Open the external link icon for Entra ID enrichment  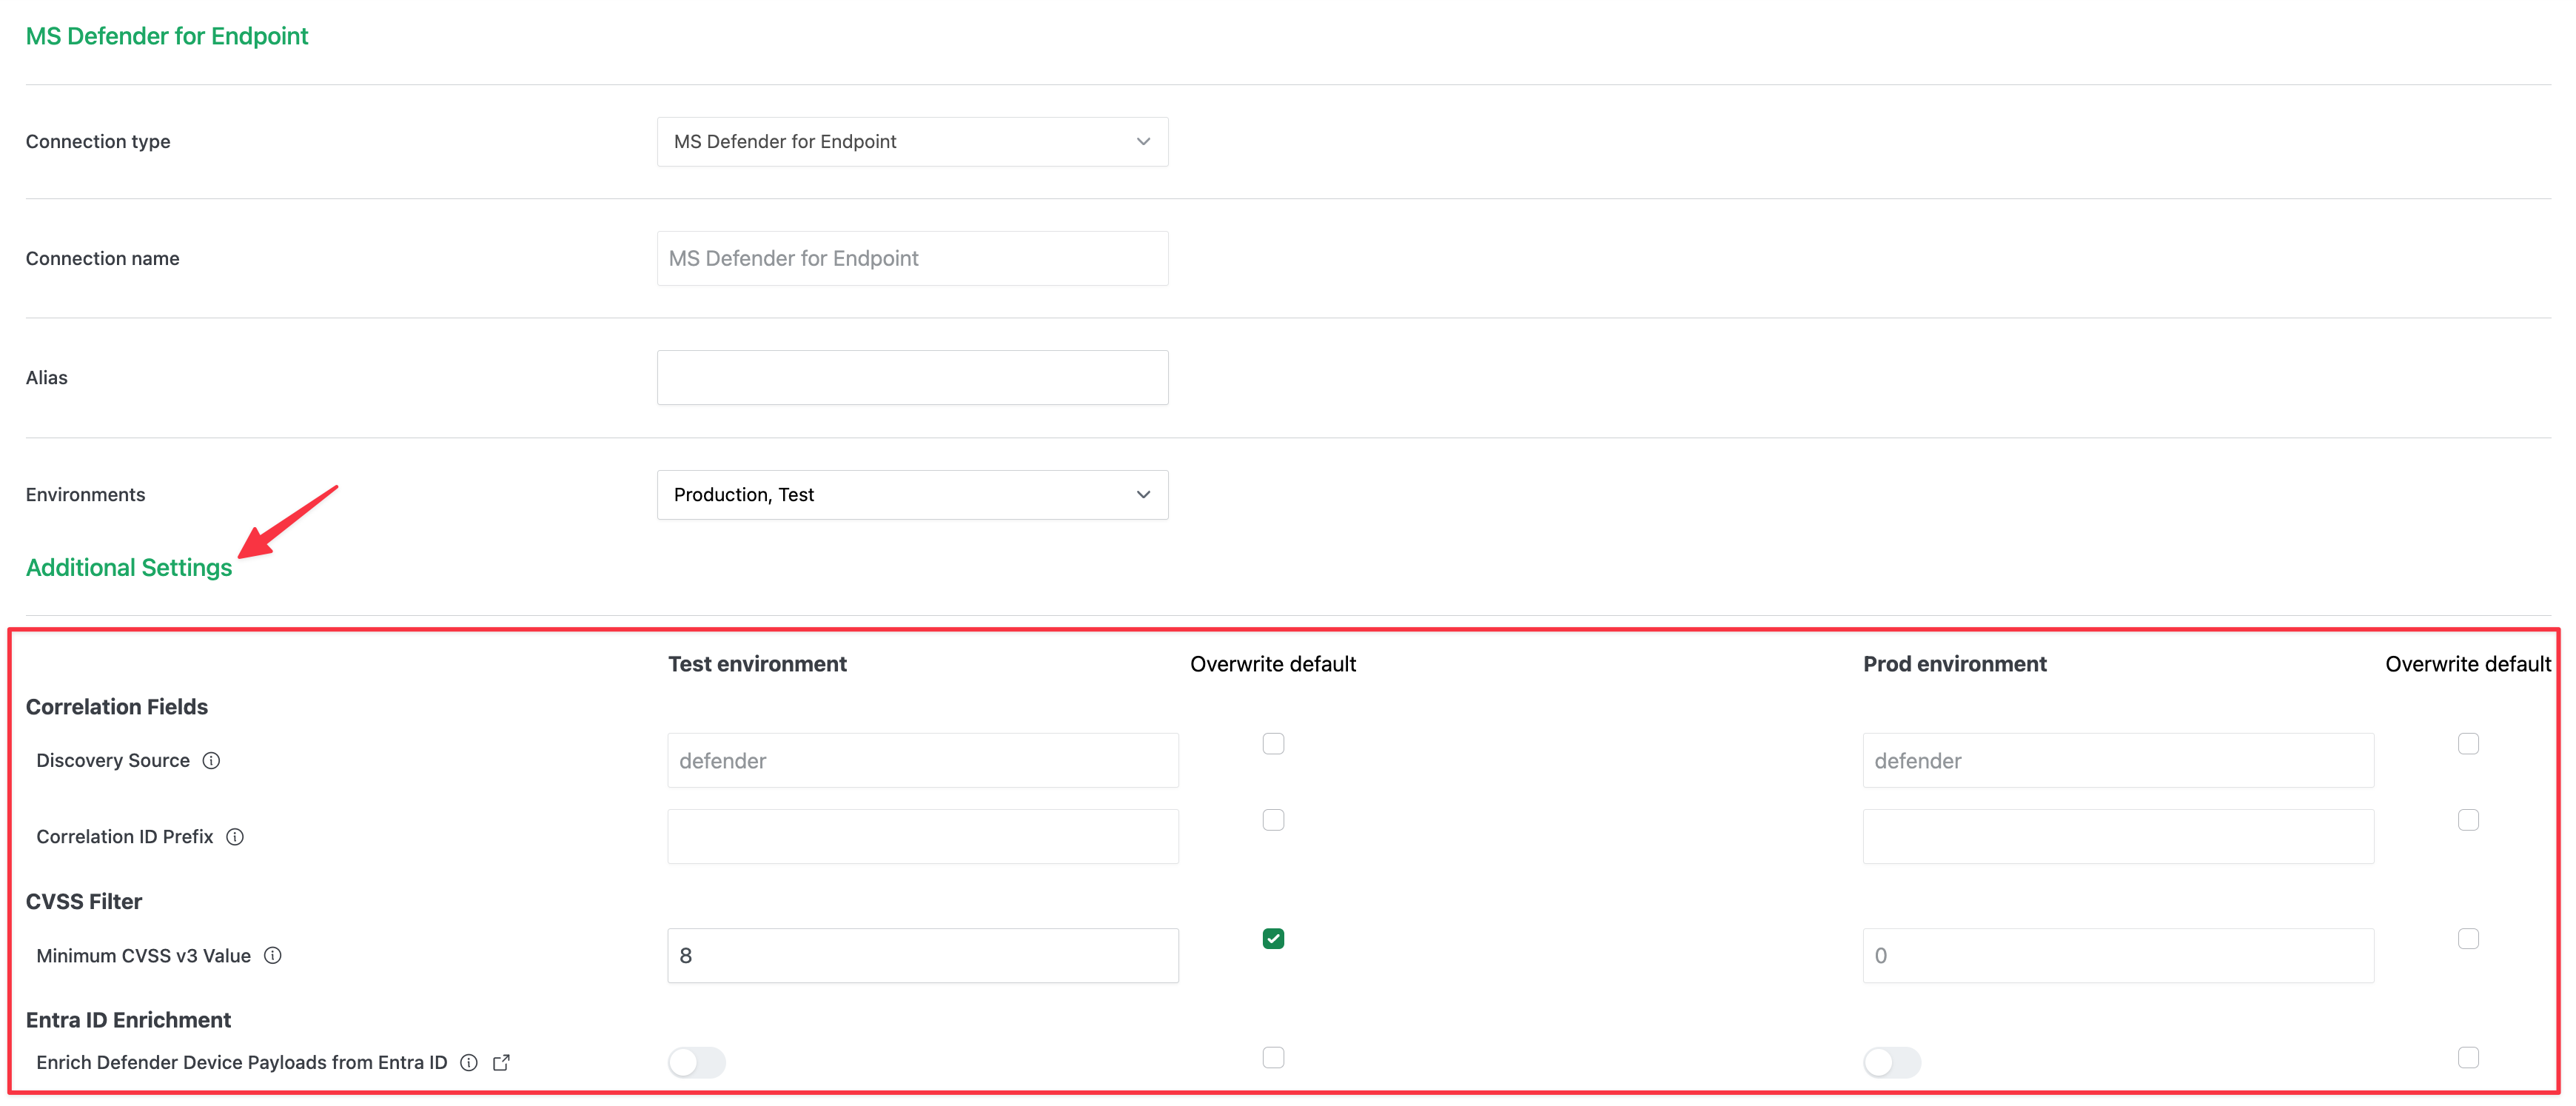tap(502, 1063)
